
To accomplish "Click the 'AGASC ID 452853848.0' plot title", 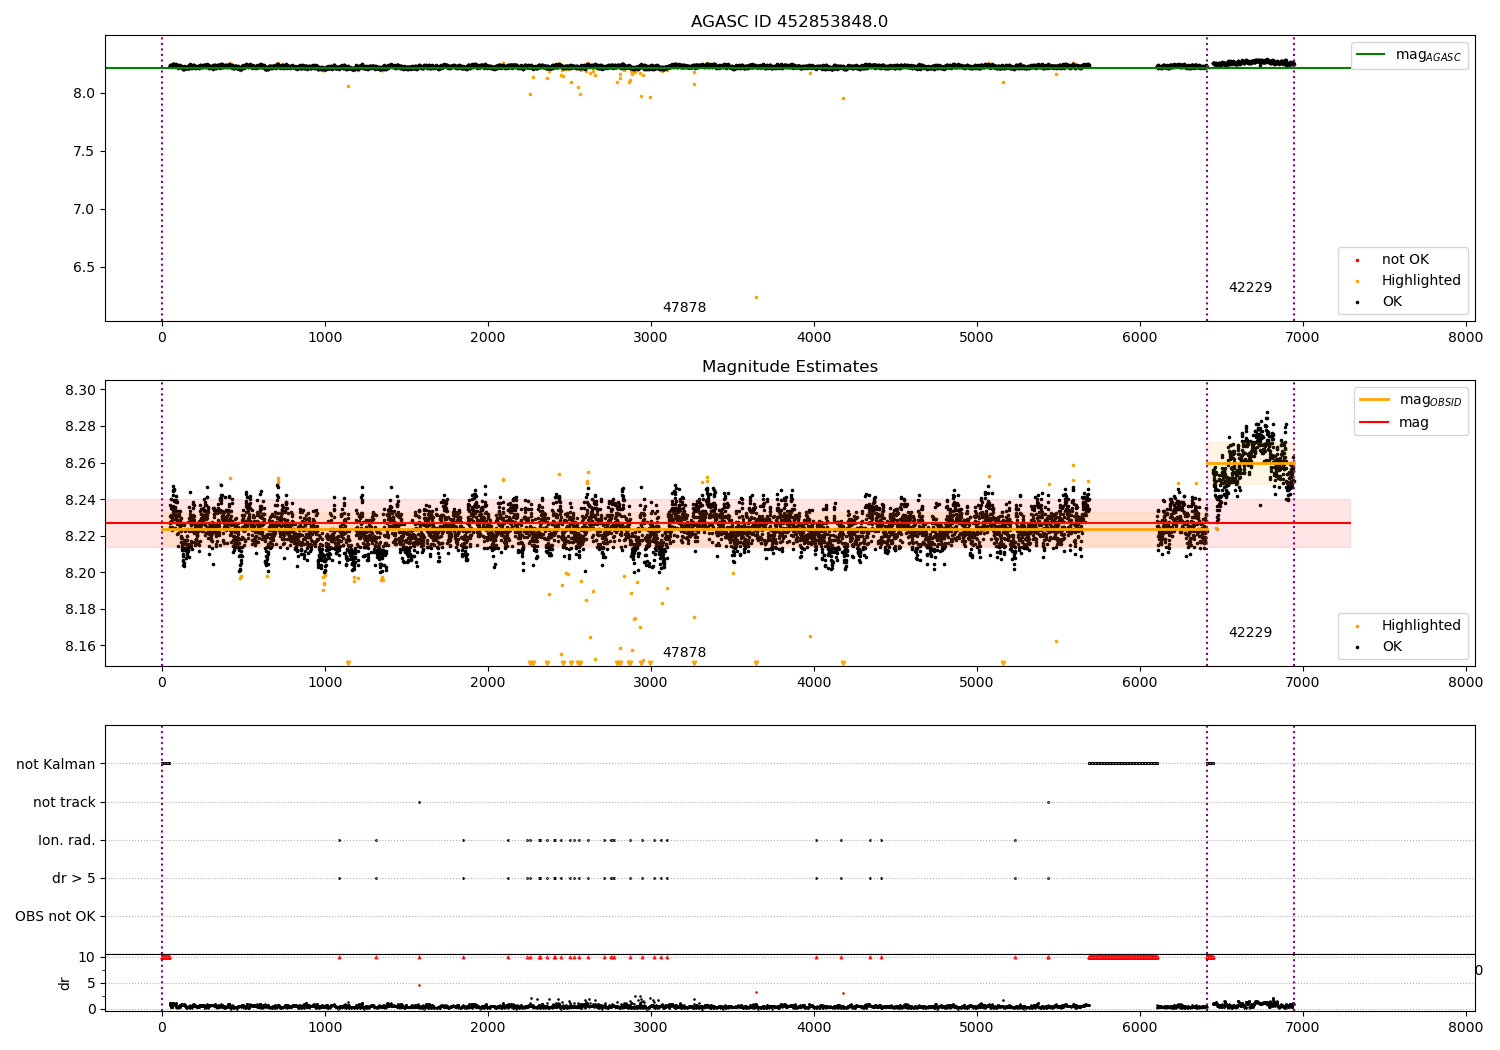I will (x=789, y=22).
